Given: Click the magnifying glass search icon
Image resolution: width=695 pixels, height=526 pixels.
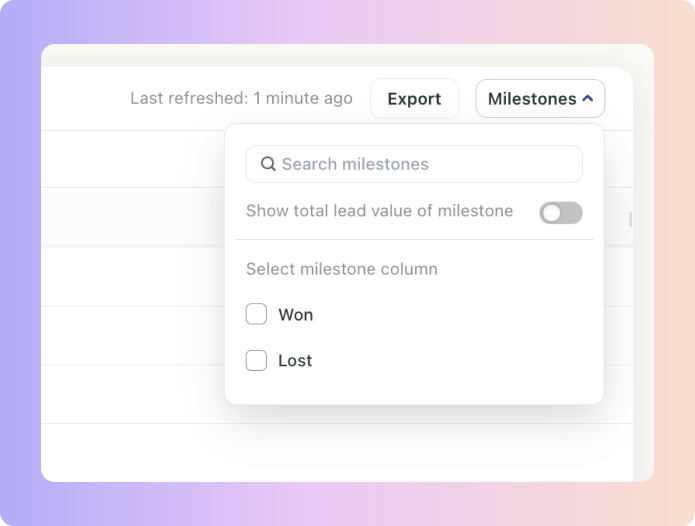Looking at the screenshot, I should pyautogui.click(x=268, y=164).
